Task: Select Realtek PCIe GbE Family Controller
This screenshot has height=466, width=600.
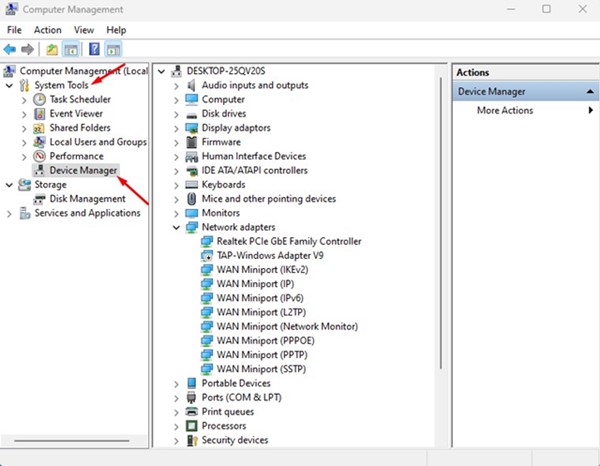Action: click(288, 241)
